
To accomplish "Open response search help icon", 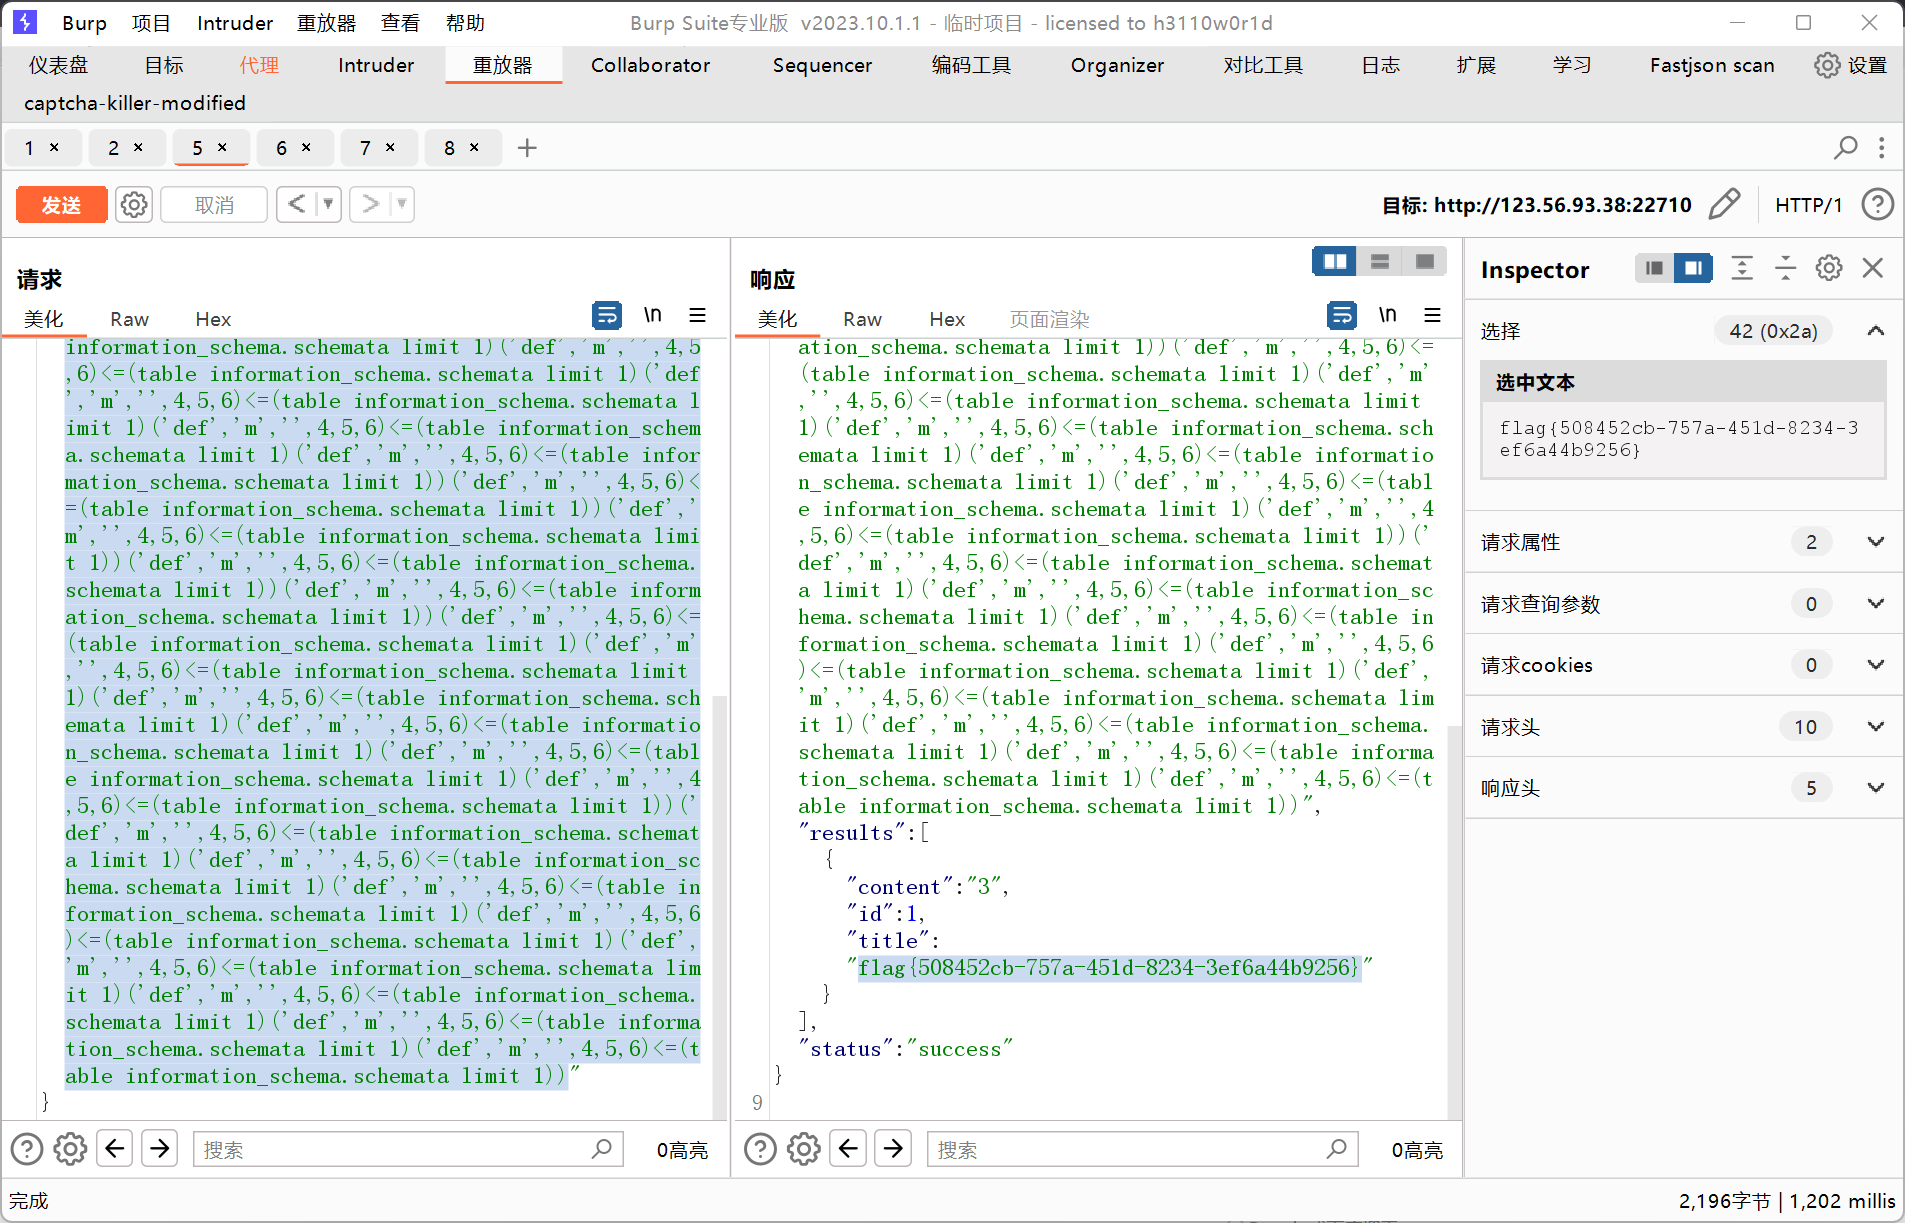I will (x=761, y=1149).
